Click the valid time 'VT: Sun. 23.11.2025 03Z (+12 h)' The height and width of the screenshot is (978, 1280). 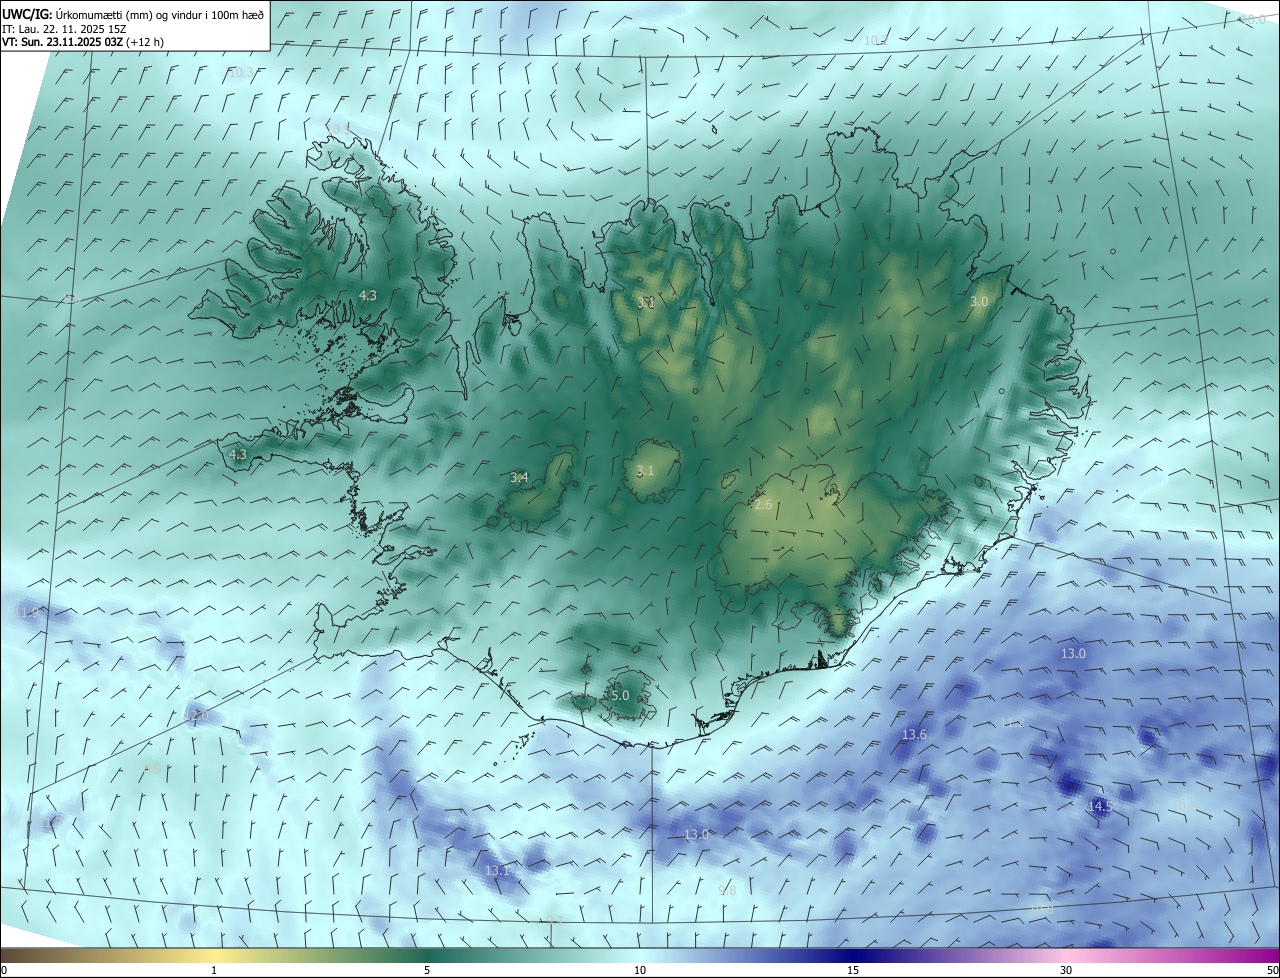tap(83, 42)
